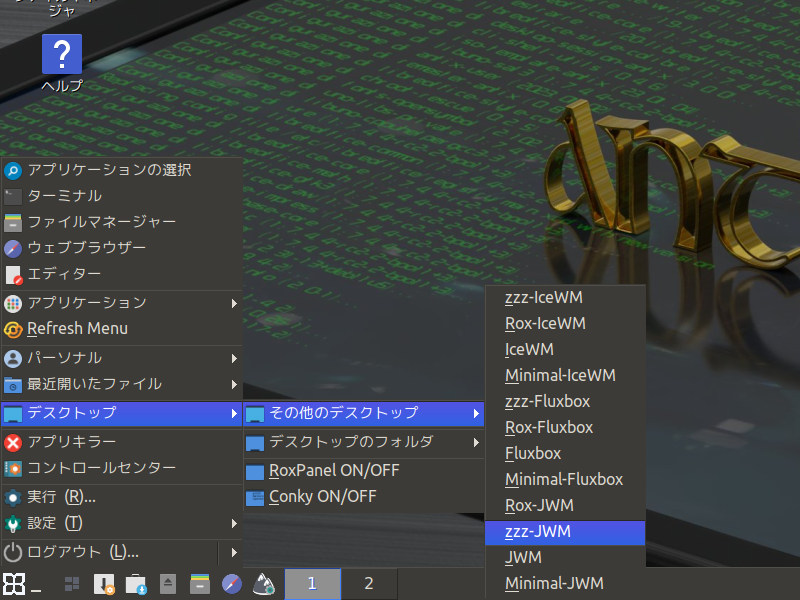Image resolution: width=800 pixels, height=600 pixels.
Task: Click the orange icon beside Refresh Menu
Action: 13,330
